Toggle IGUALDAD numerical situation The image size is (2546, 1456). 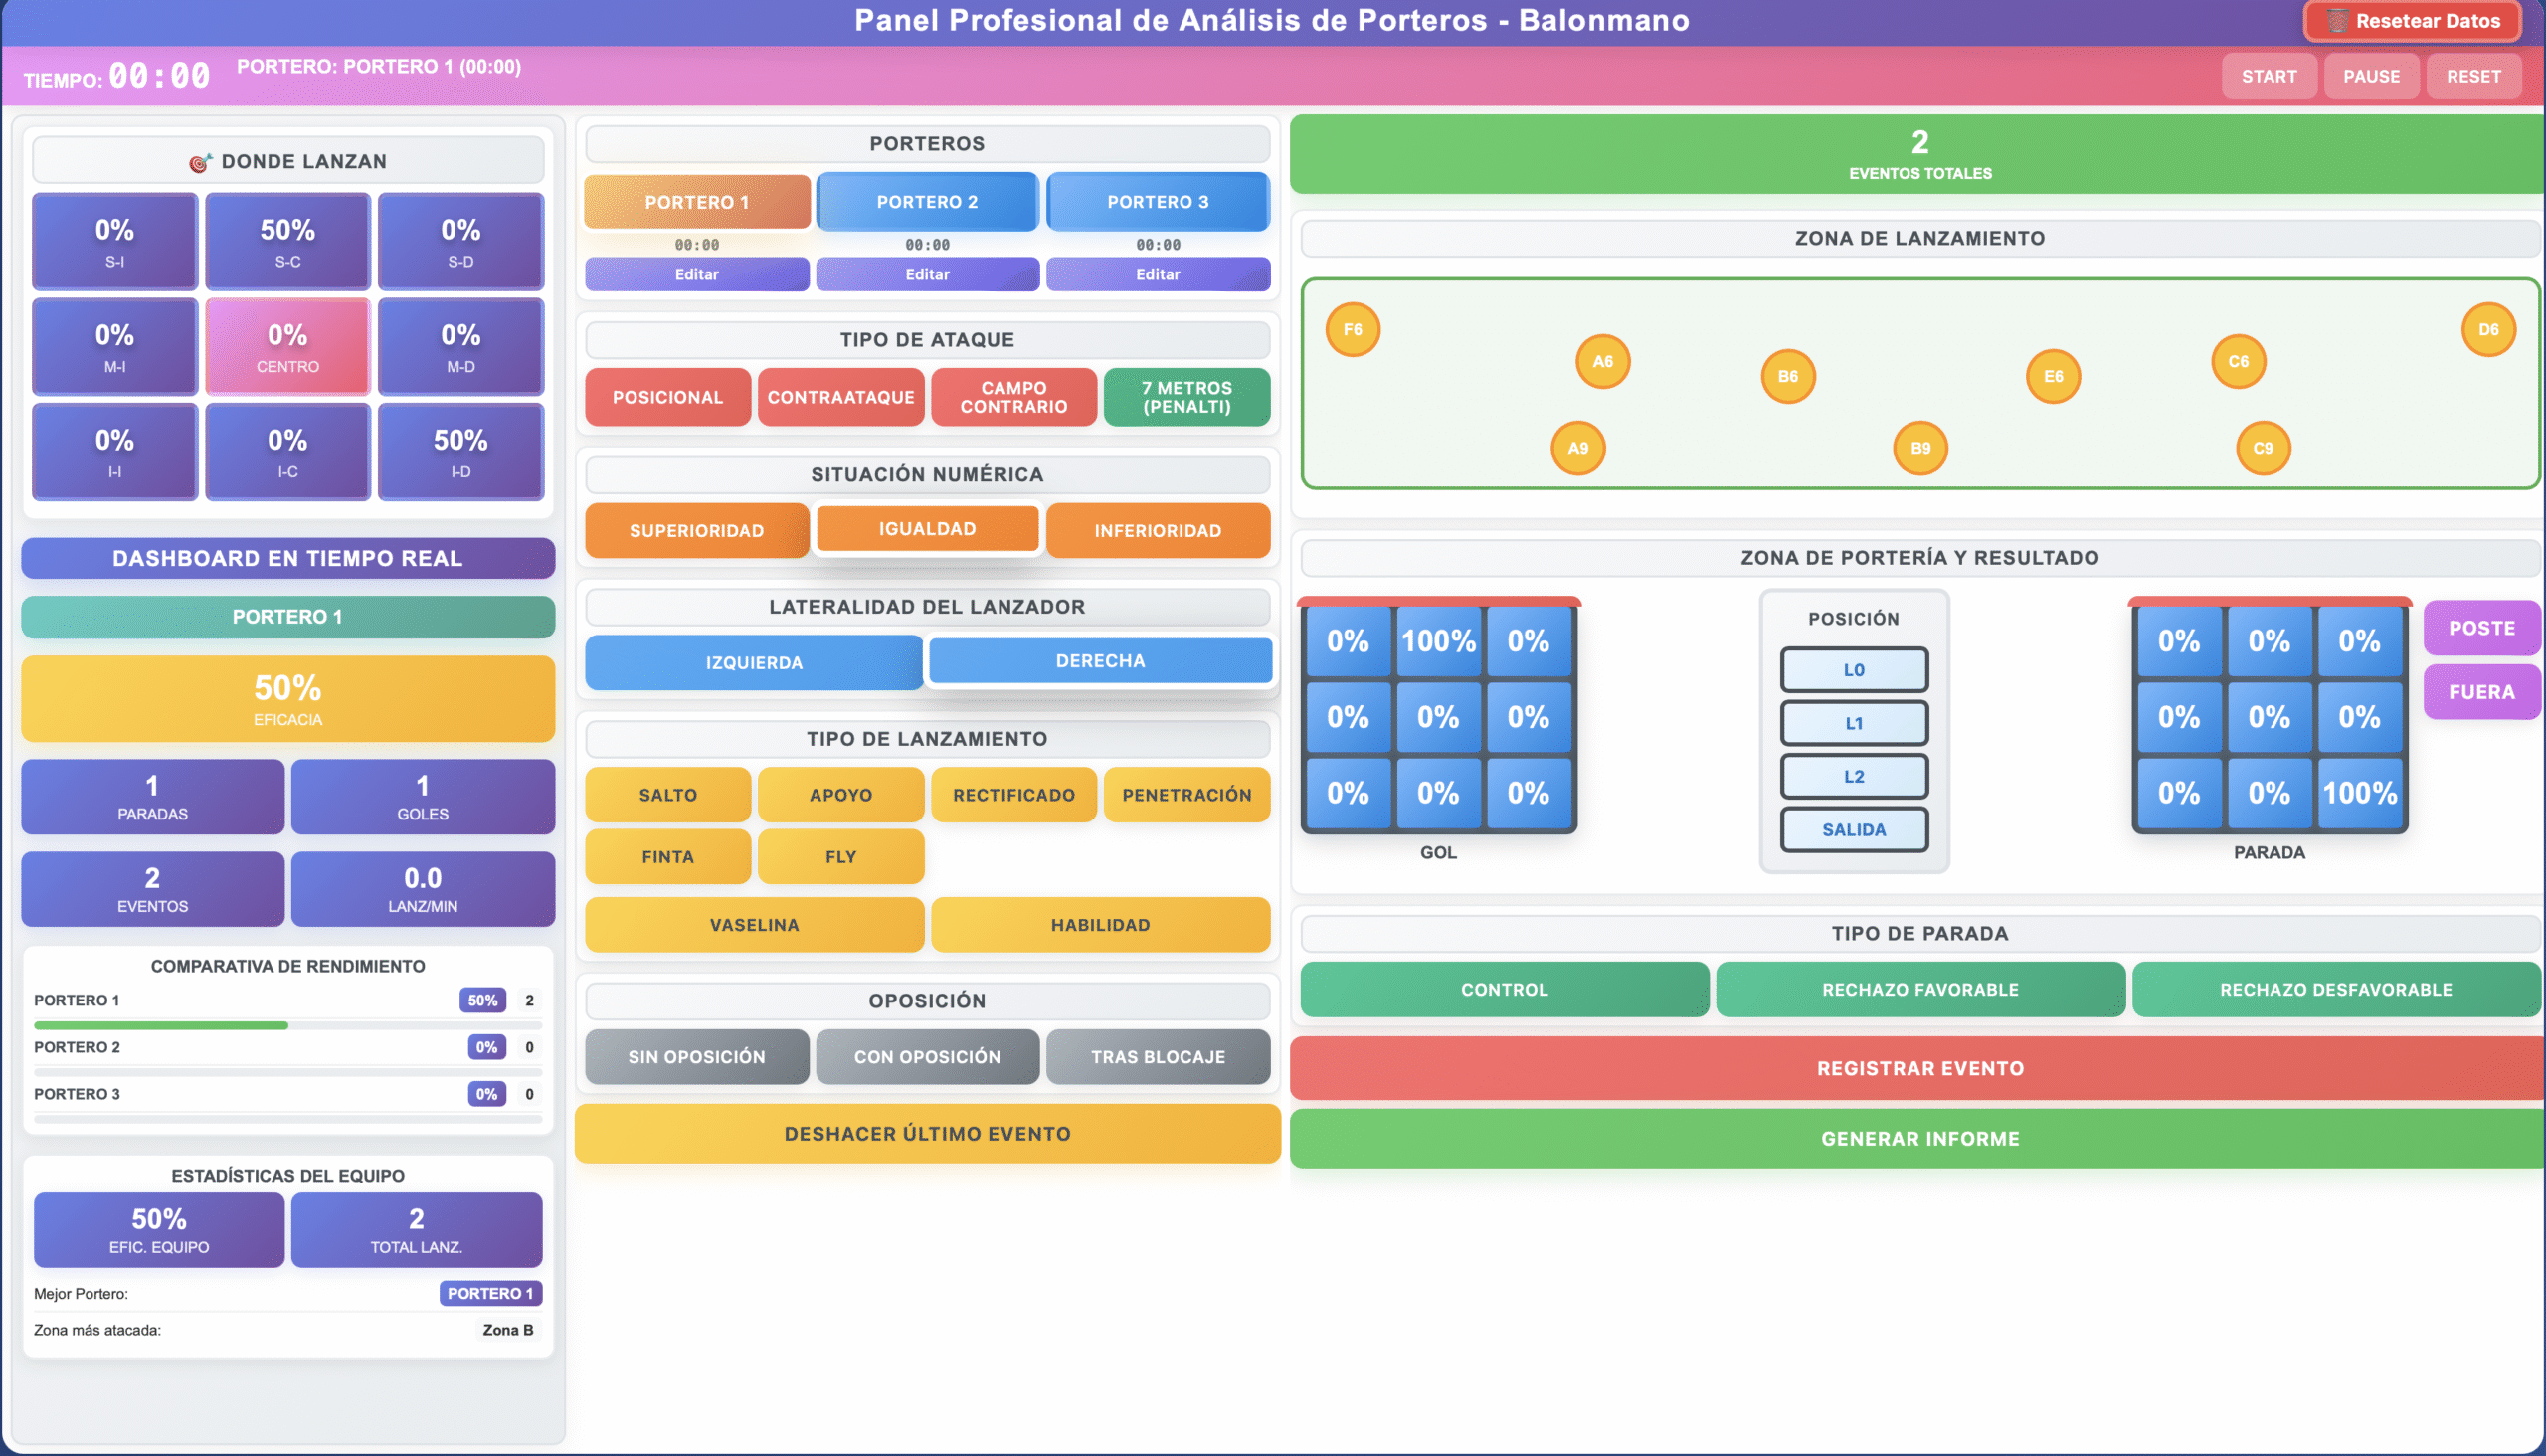click(x=927, y=529)
